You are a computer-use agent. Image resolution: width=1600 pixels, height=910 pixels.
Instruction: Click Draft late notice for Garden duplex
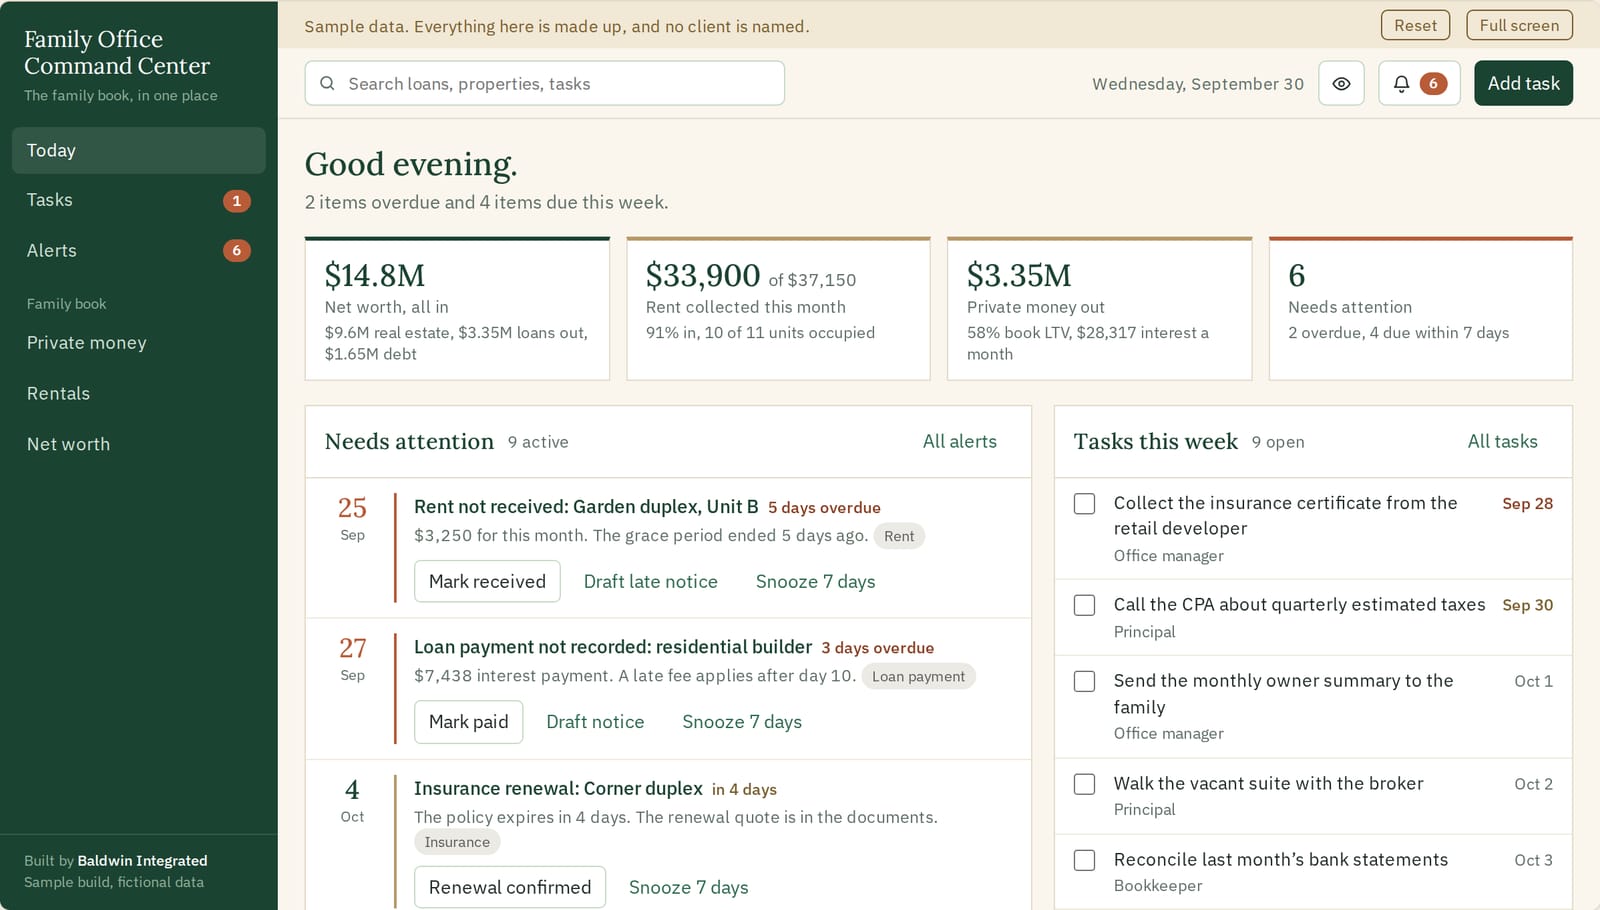coord(651,582)
